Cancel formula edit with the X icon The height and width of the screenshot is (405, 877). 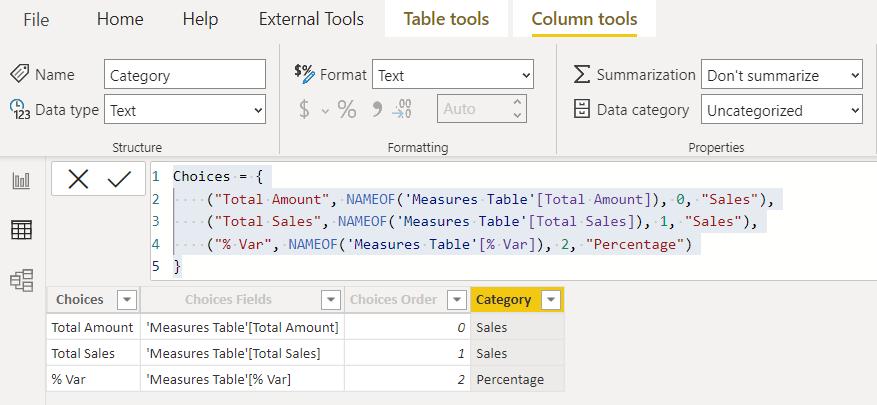(x=78, y=180)
